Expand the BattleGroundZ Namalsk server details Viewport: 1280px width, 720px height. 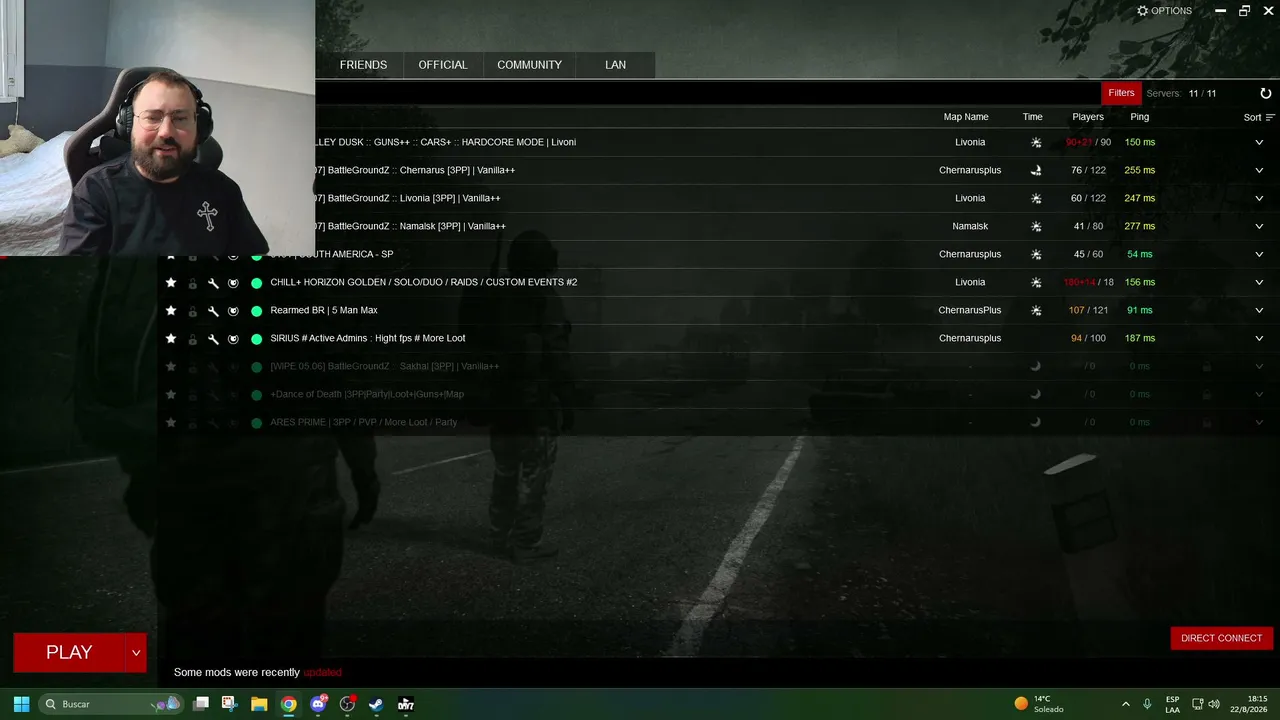[1259, 226]
